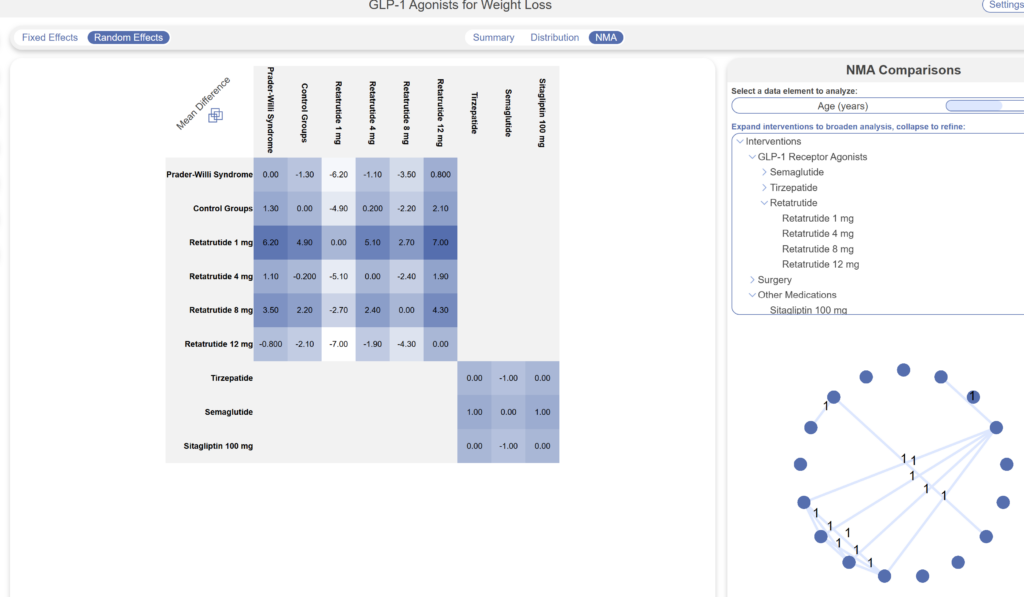Click the Control Groups row header
Viewport: 1024px width, 597px height.
point(223,208)
